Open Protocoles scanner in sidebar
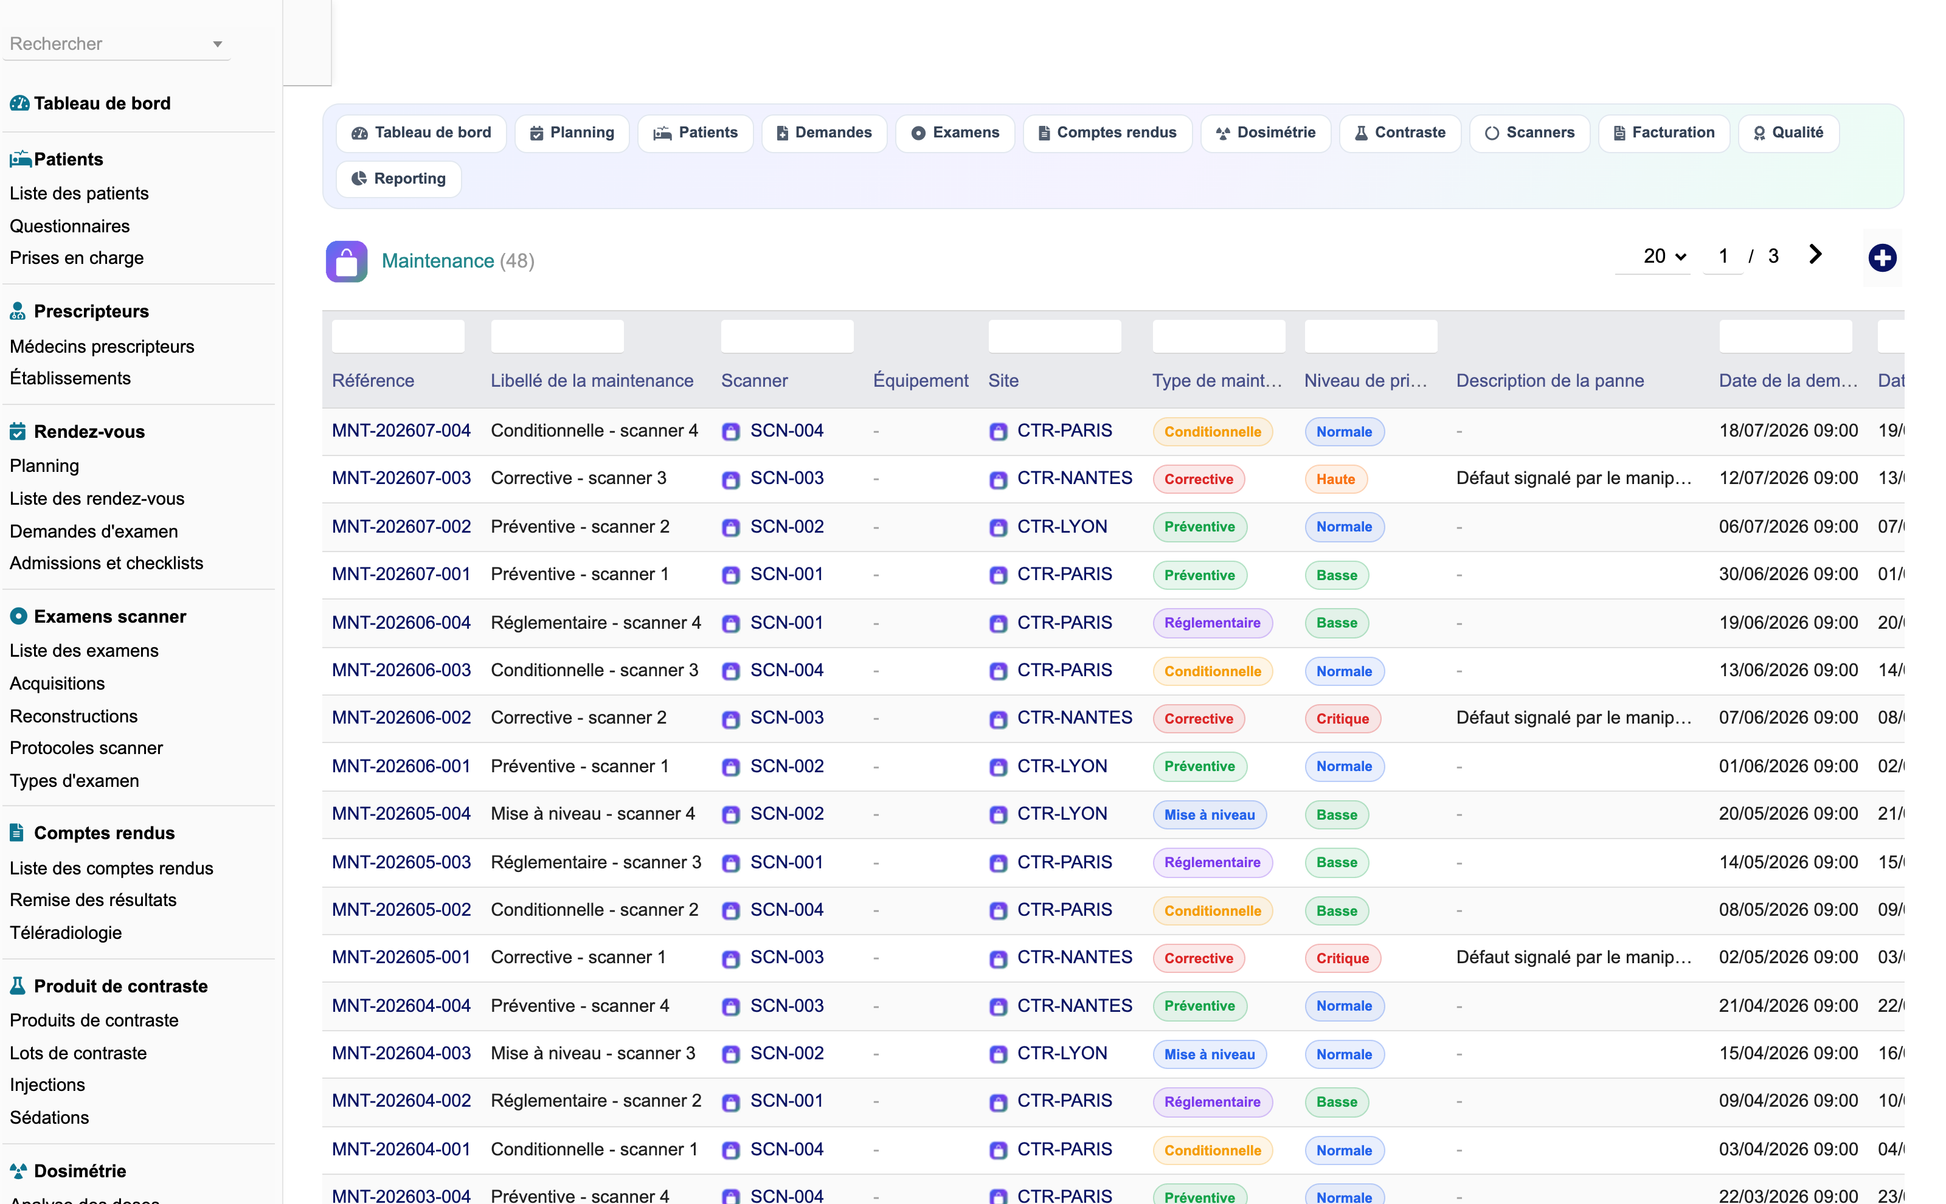 tap(86, 747)
